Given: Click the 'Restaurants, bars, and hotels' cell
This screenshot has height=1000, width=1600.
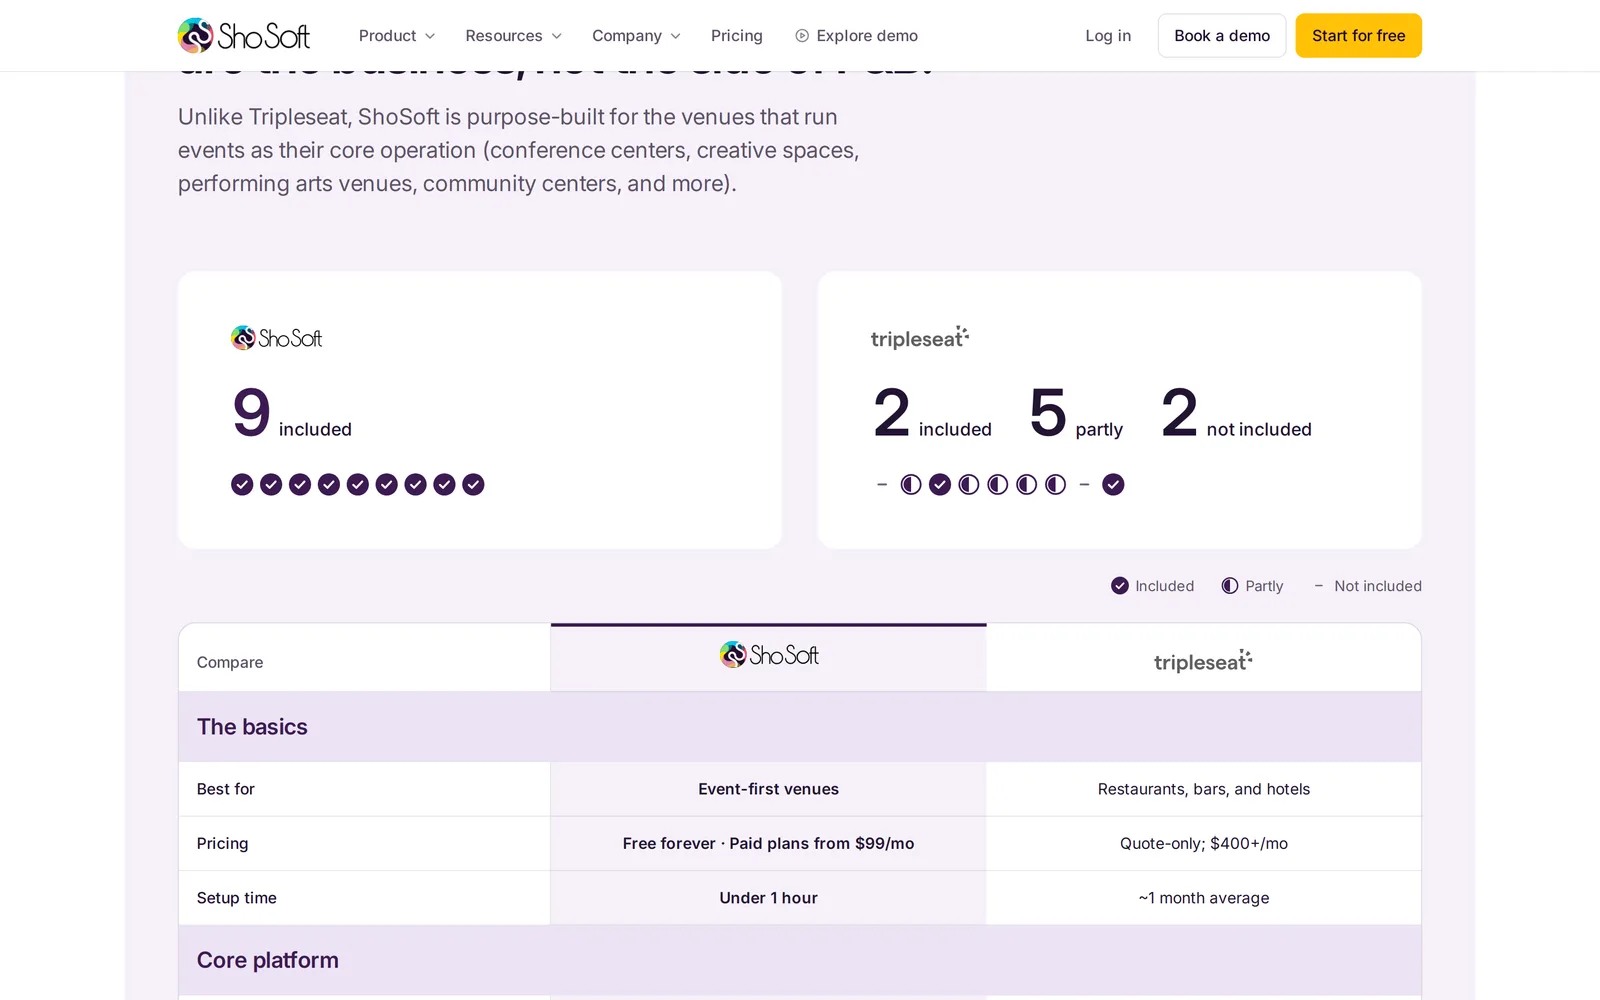Looking at the screenshot, I should [x=1204, y=789].
